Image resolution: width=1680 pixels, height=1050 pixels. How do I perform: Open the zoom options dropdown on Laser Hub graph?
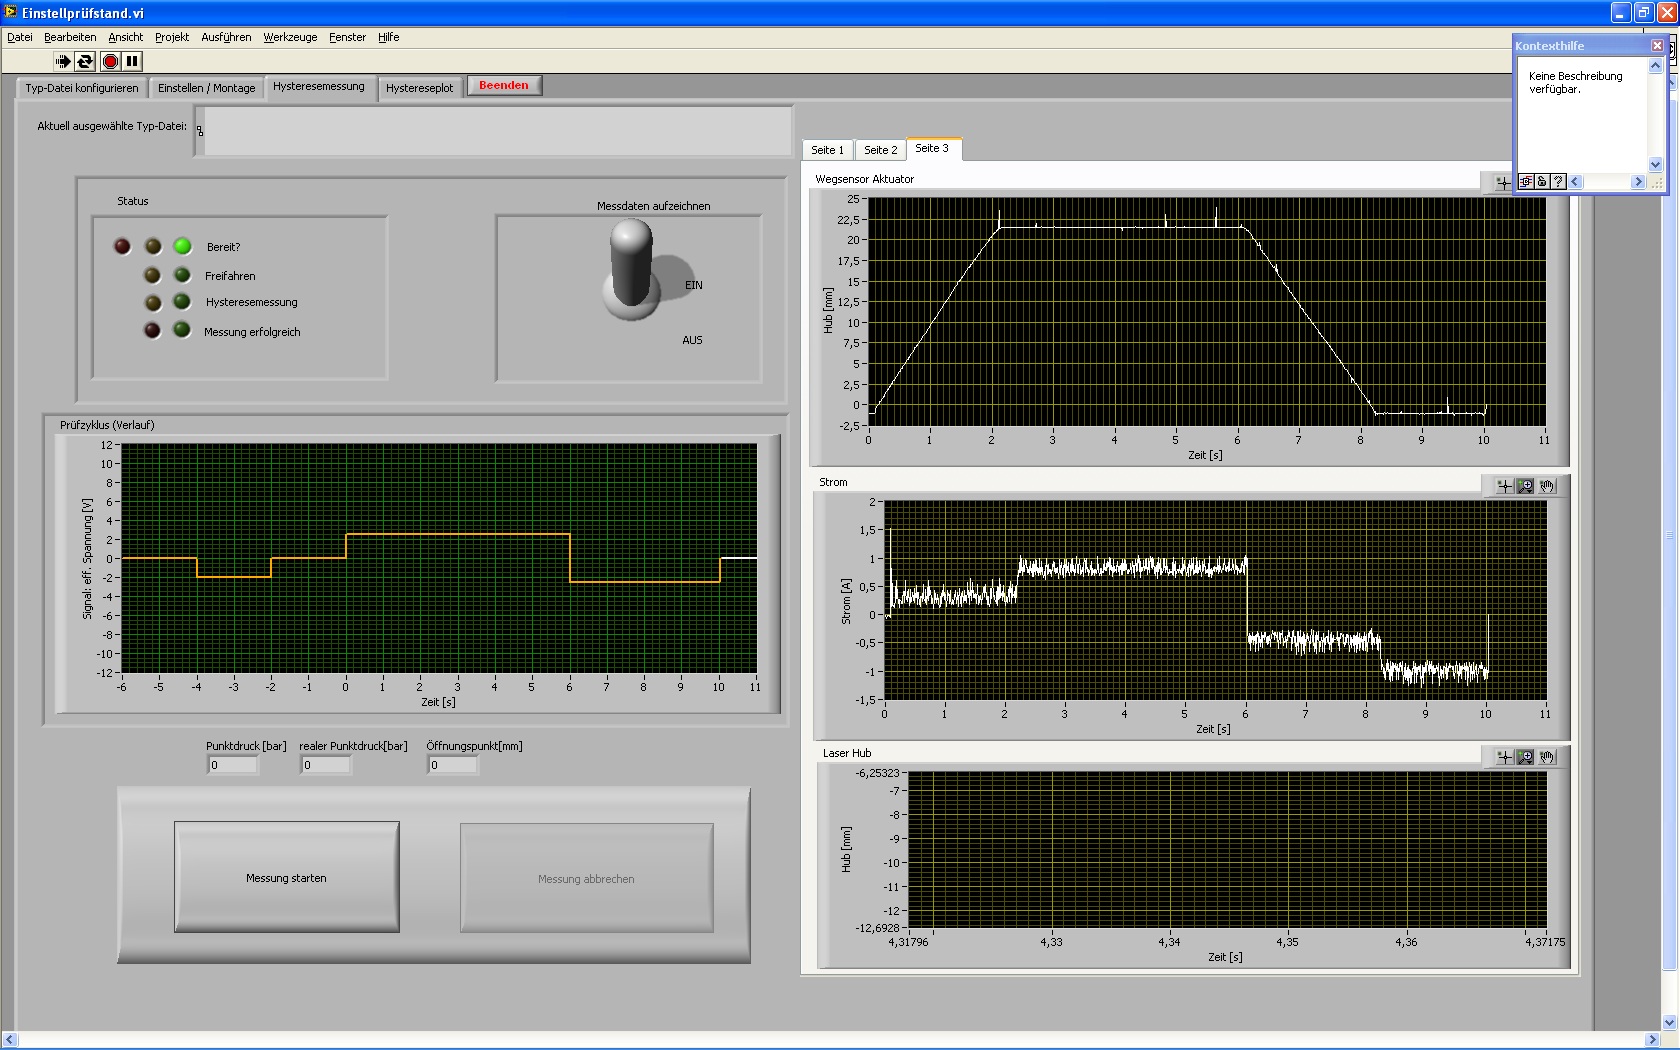pyautogui.click(x=1525, y=757)
